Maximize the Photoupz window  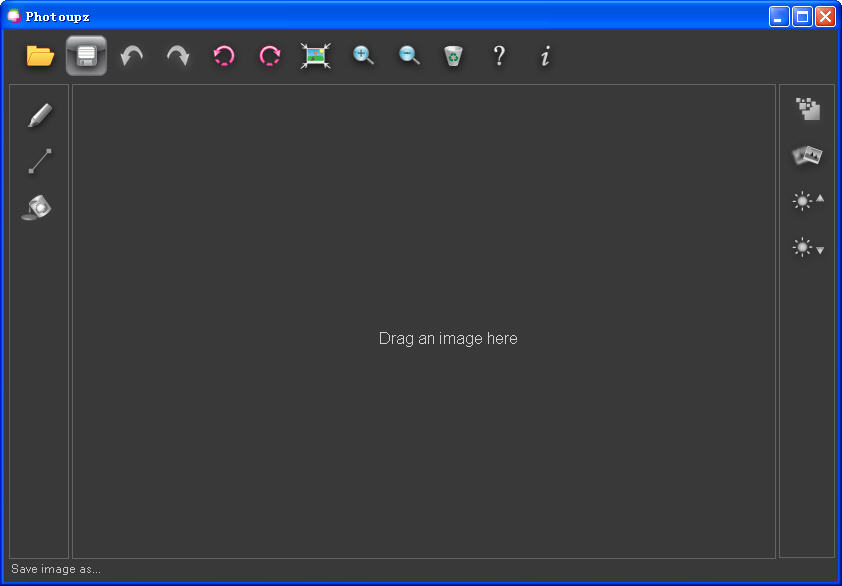tap(802, 17)
